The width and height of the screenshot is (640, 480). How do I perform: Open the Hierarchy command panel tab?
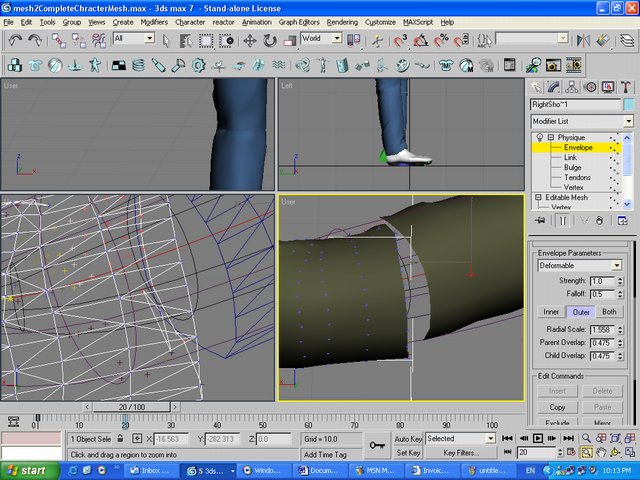(573, 87)
